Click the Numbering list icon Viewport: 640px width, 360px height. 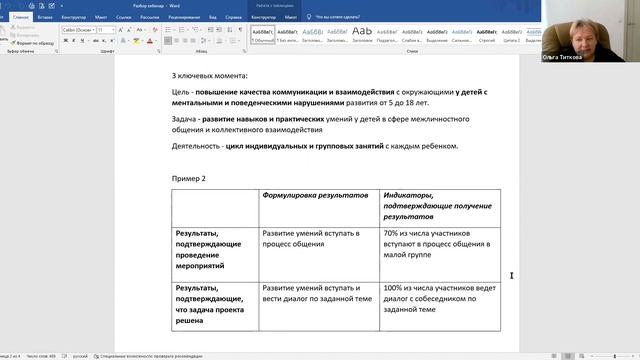point(181,30)
